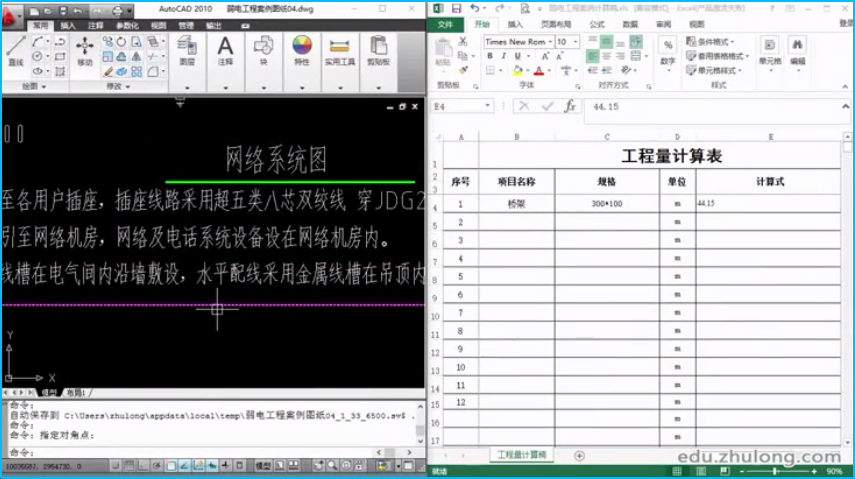Open the Conditional Formatting (条件格式) dropdown
The image size is (855, 479).
click(711, 41)
